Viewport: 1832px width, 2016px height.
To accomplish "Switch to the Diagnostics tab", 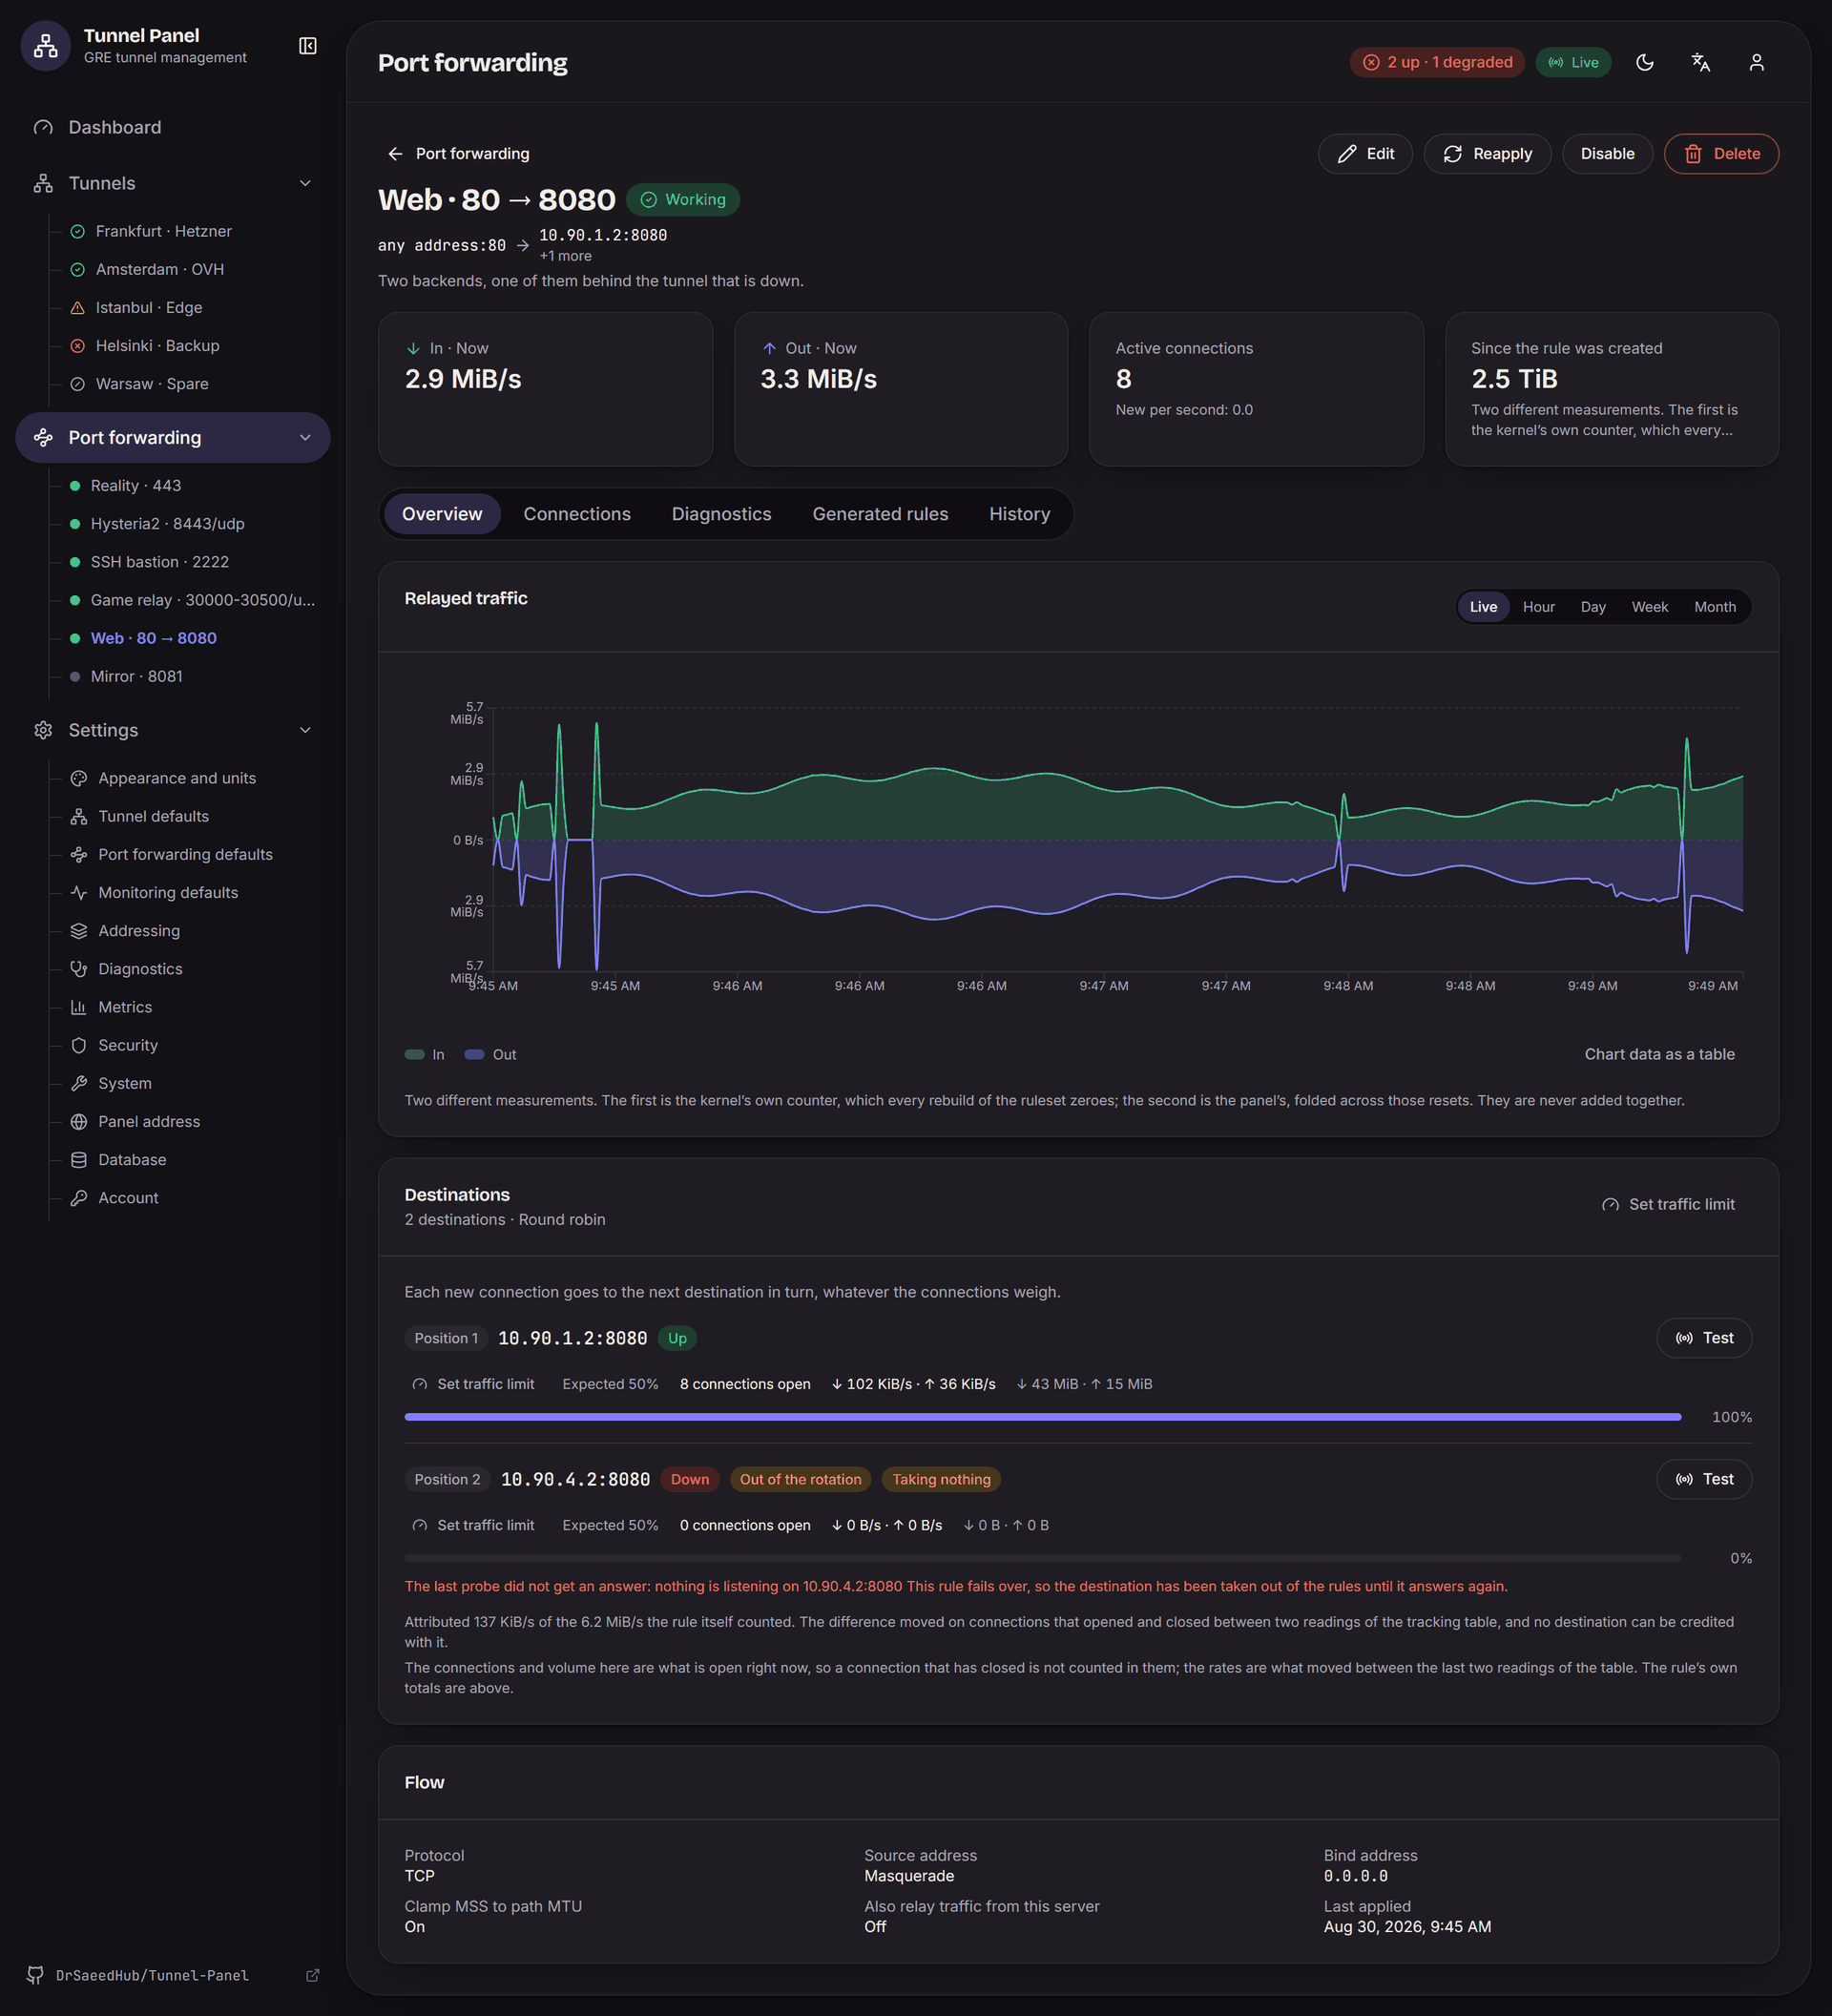I will (x=721, y=514).
